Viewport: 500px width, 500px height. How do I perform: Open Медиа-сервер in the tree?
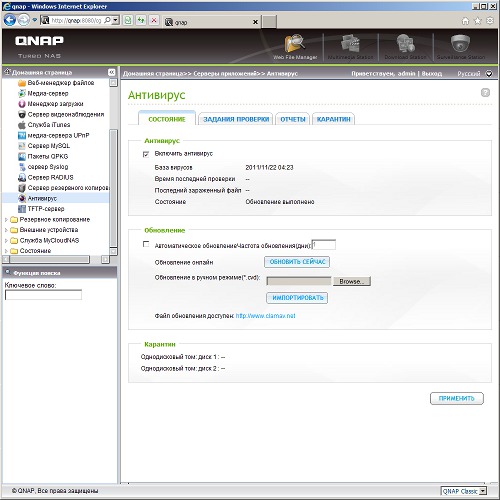(48, 93)
